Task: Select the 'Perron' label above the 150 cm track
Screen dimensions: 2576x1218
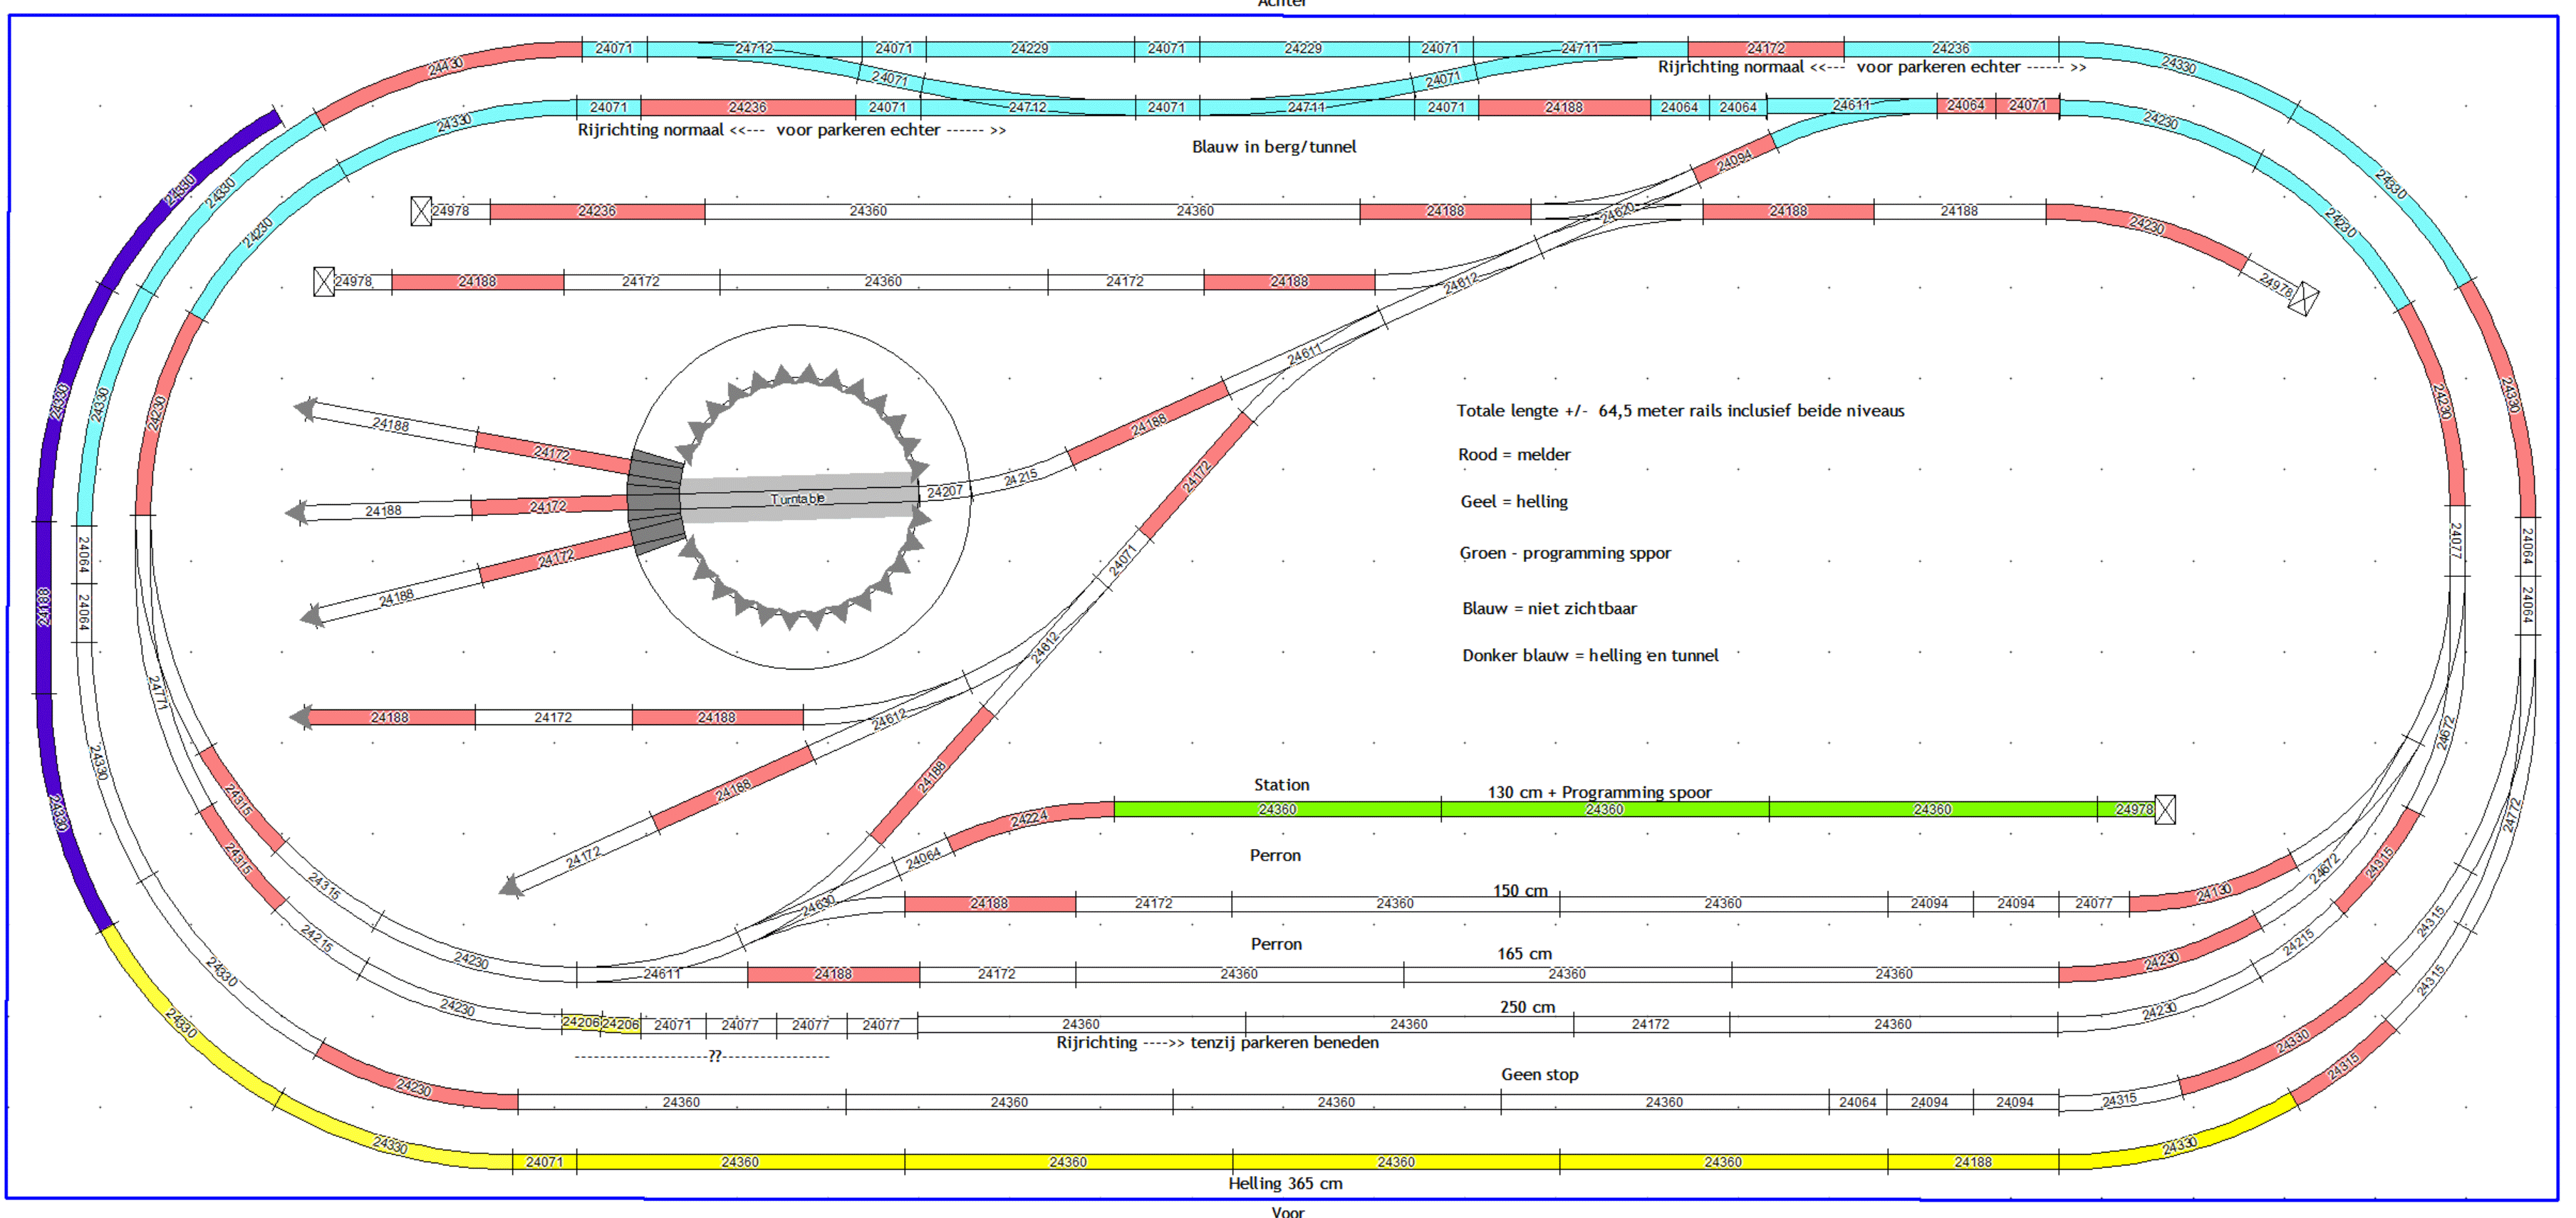Action: 1275,855
